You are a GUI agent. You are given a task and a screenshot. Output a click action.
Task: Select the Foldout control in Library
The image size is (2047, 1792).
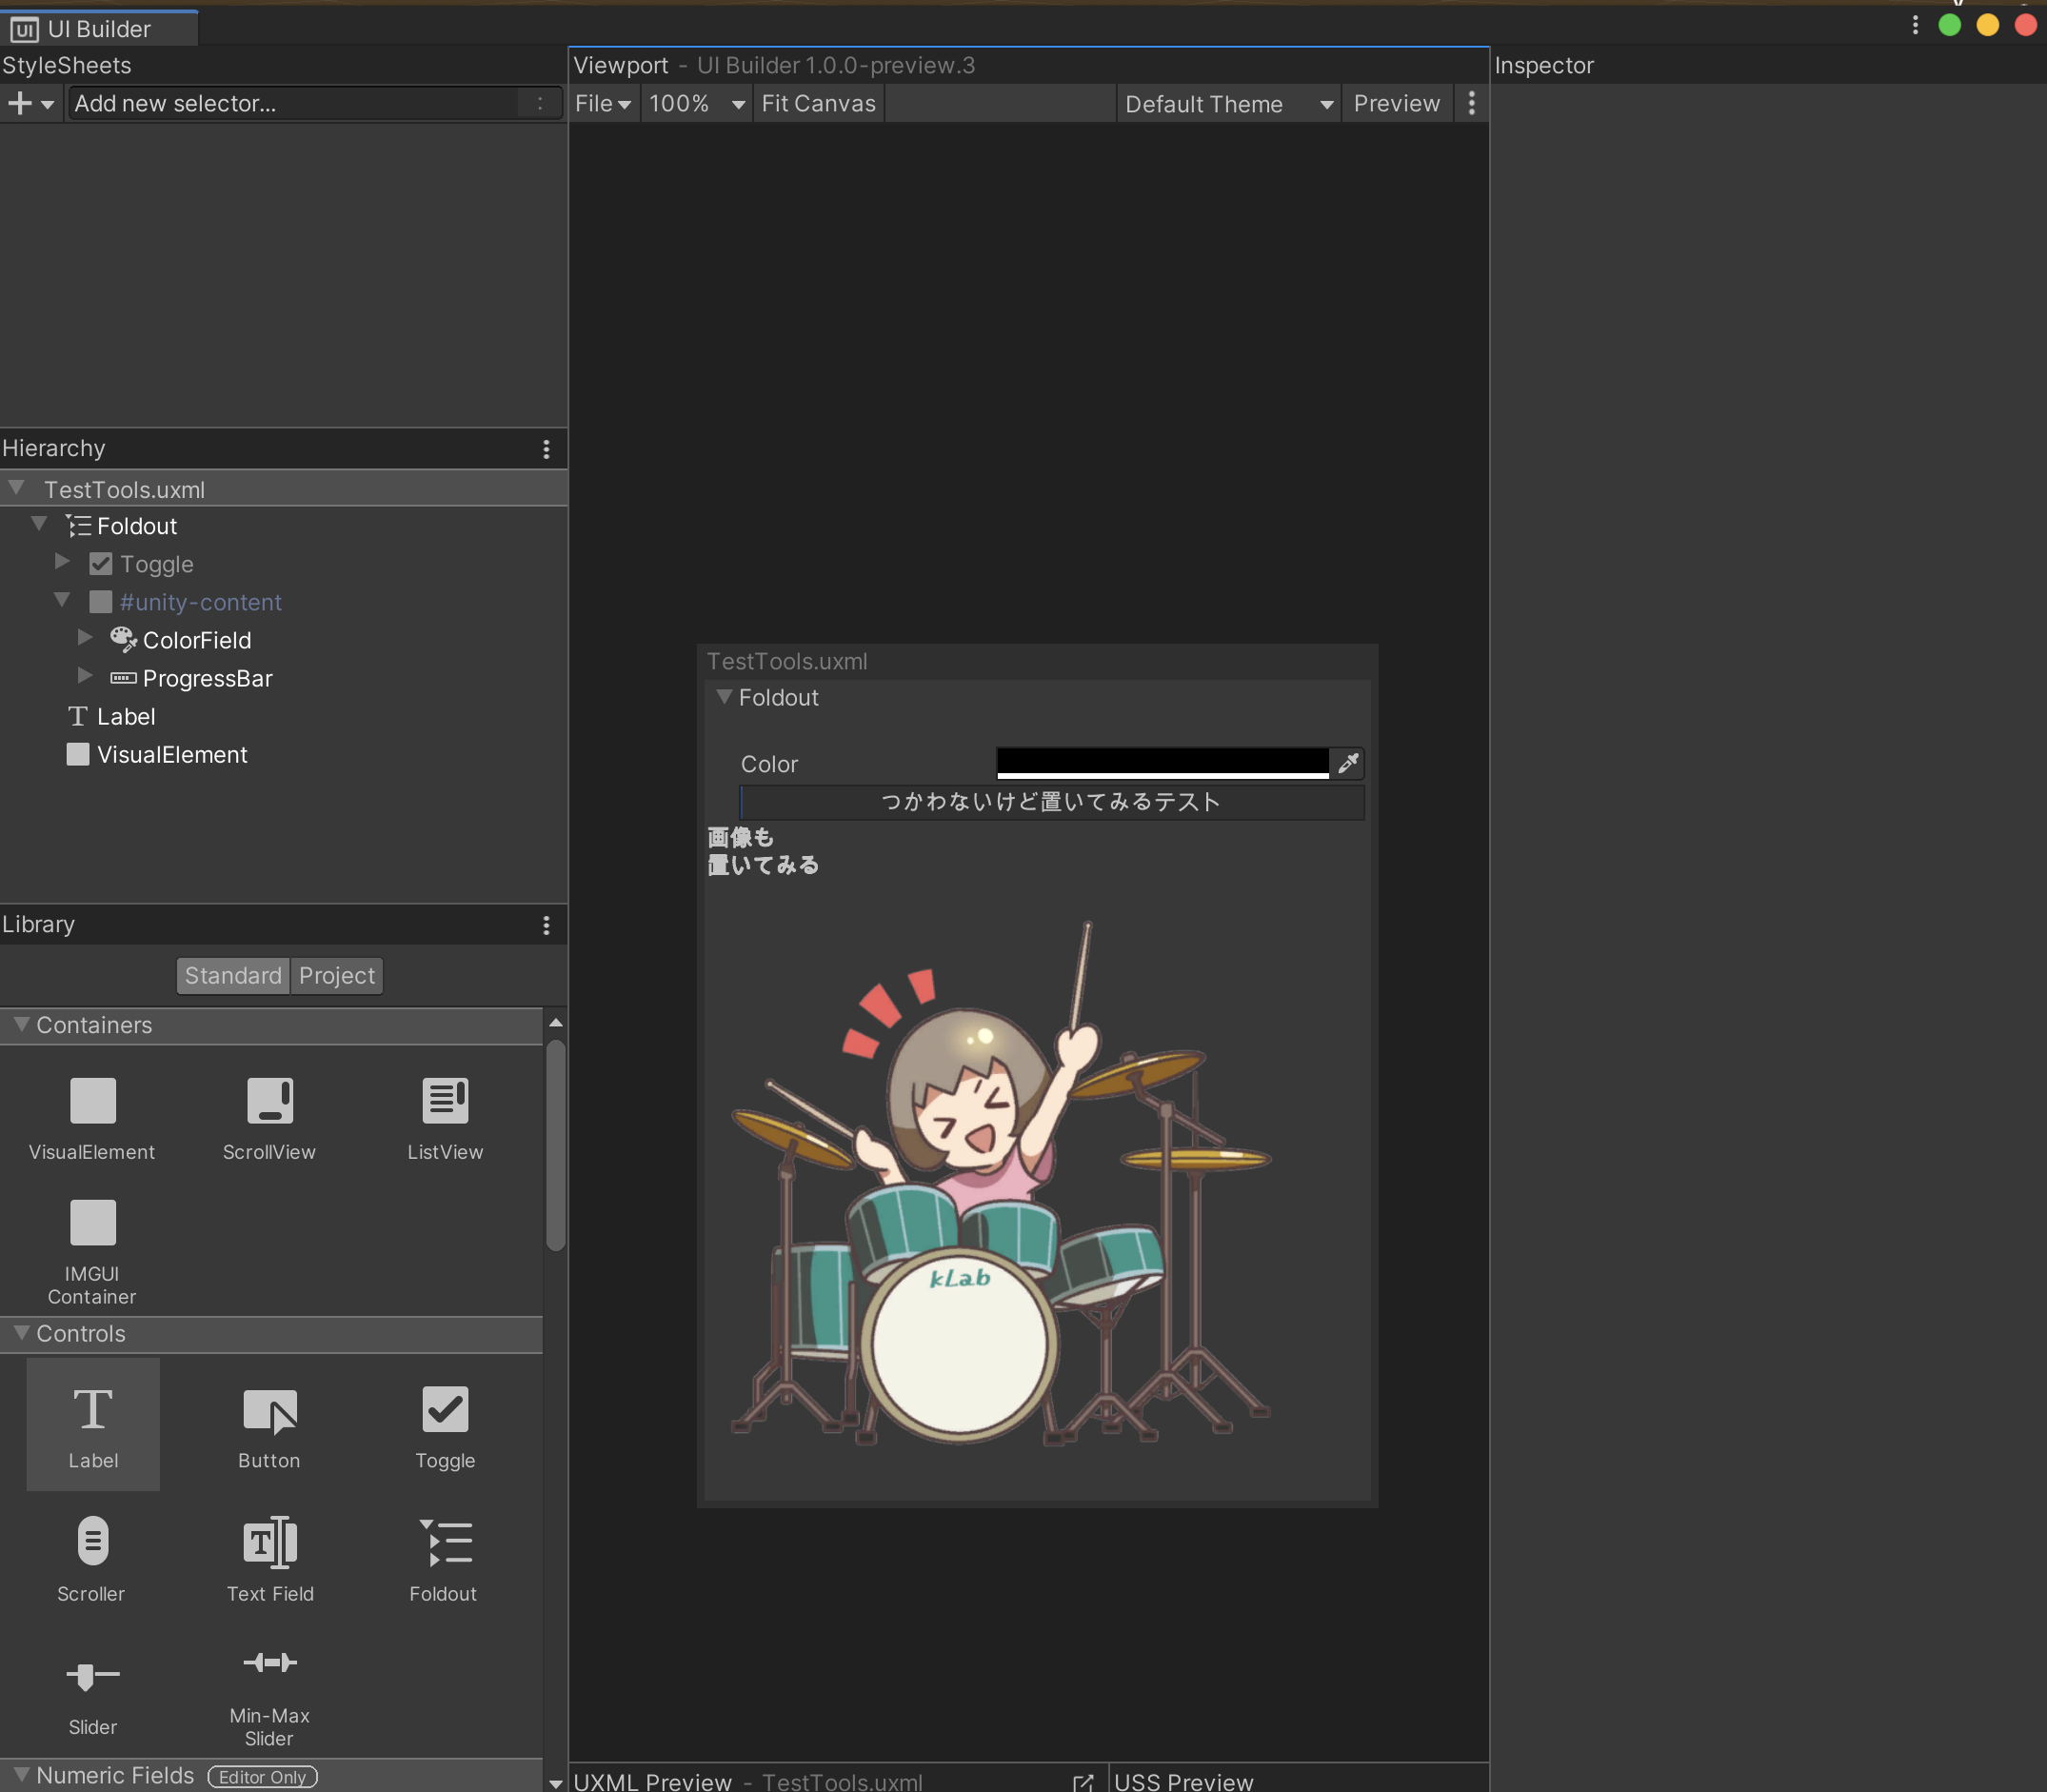pyautogui.click(x=445, y=1557)
